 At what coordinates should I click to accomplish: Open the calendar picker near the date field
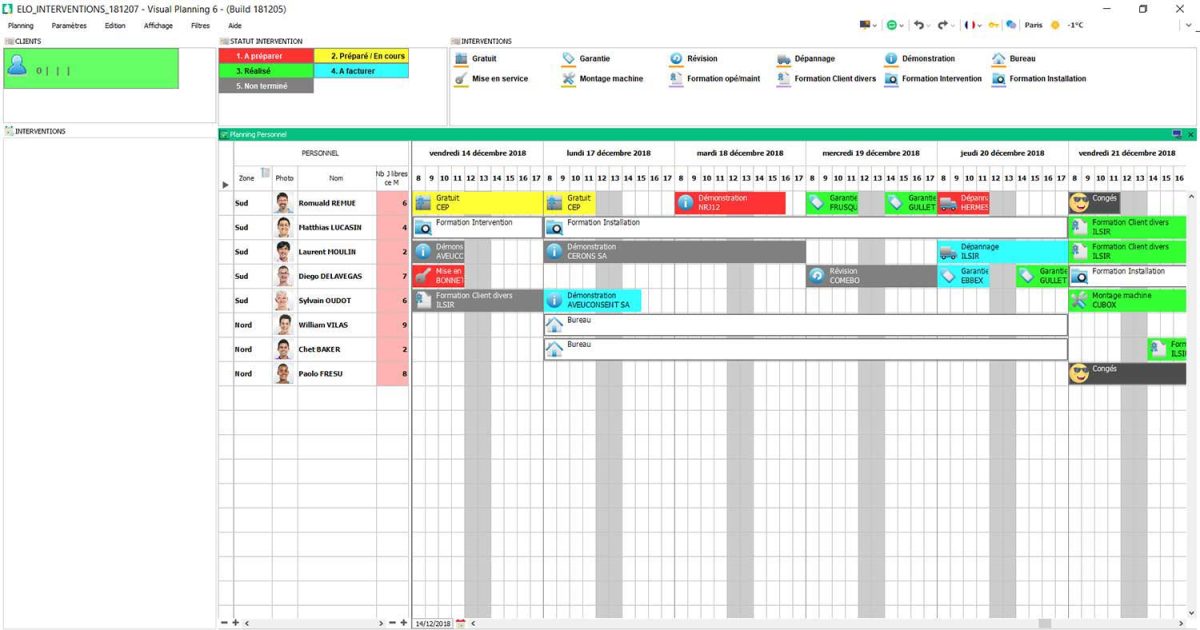(x=460, y=621)
